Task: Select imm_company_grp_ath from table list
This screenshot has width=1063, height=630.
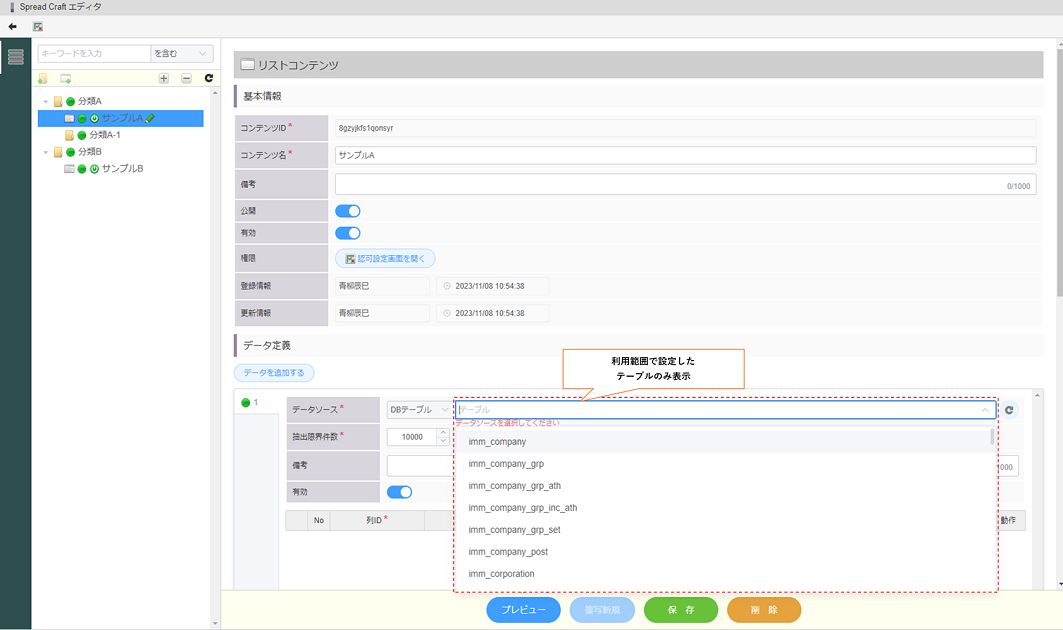Action: pos(514,486)
